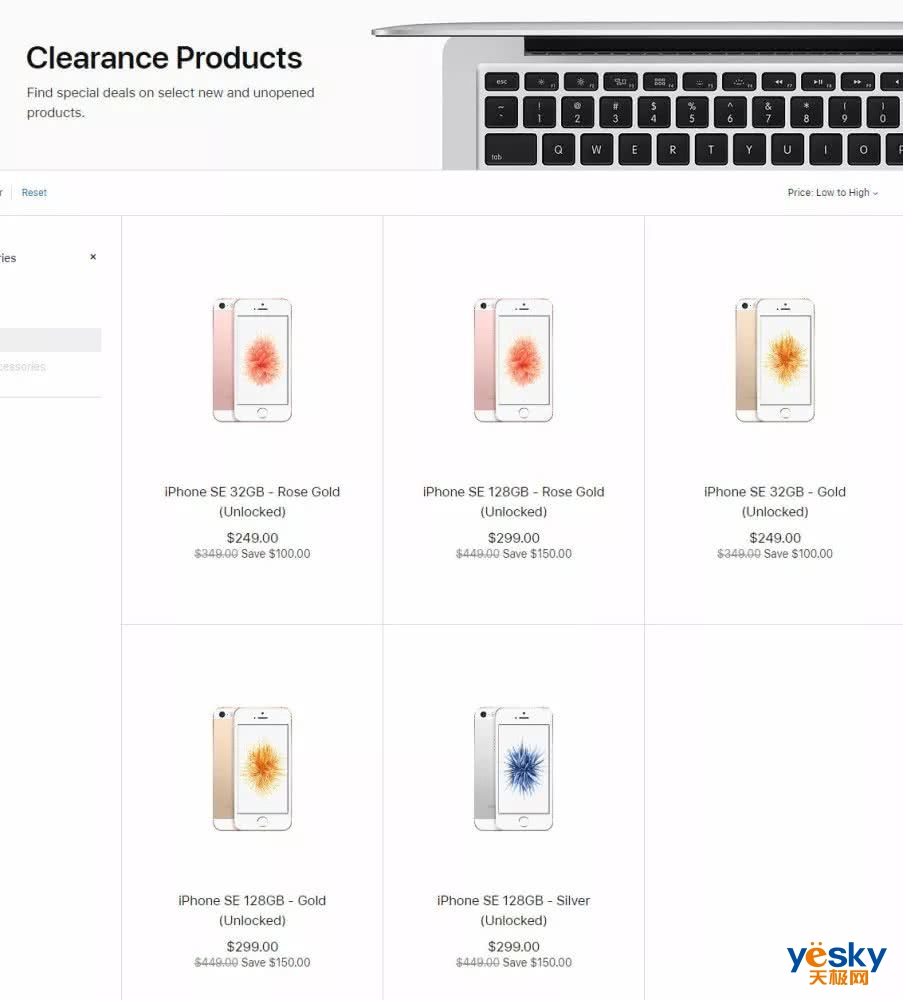The width and height of the screenshot is (903, 1000).
Task: Select iPhone SE 32GB - Rose Gold title link
Action: pos(253,502)
